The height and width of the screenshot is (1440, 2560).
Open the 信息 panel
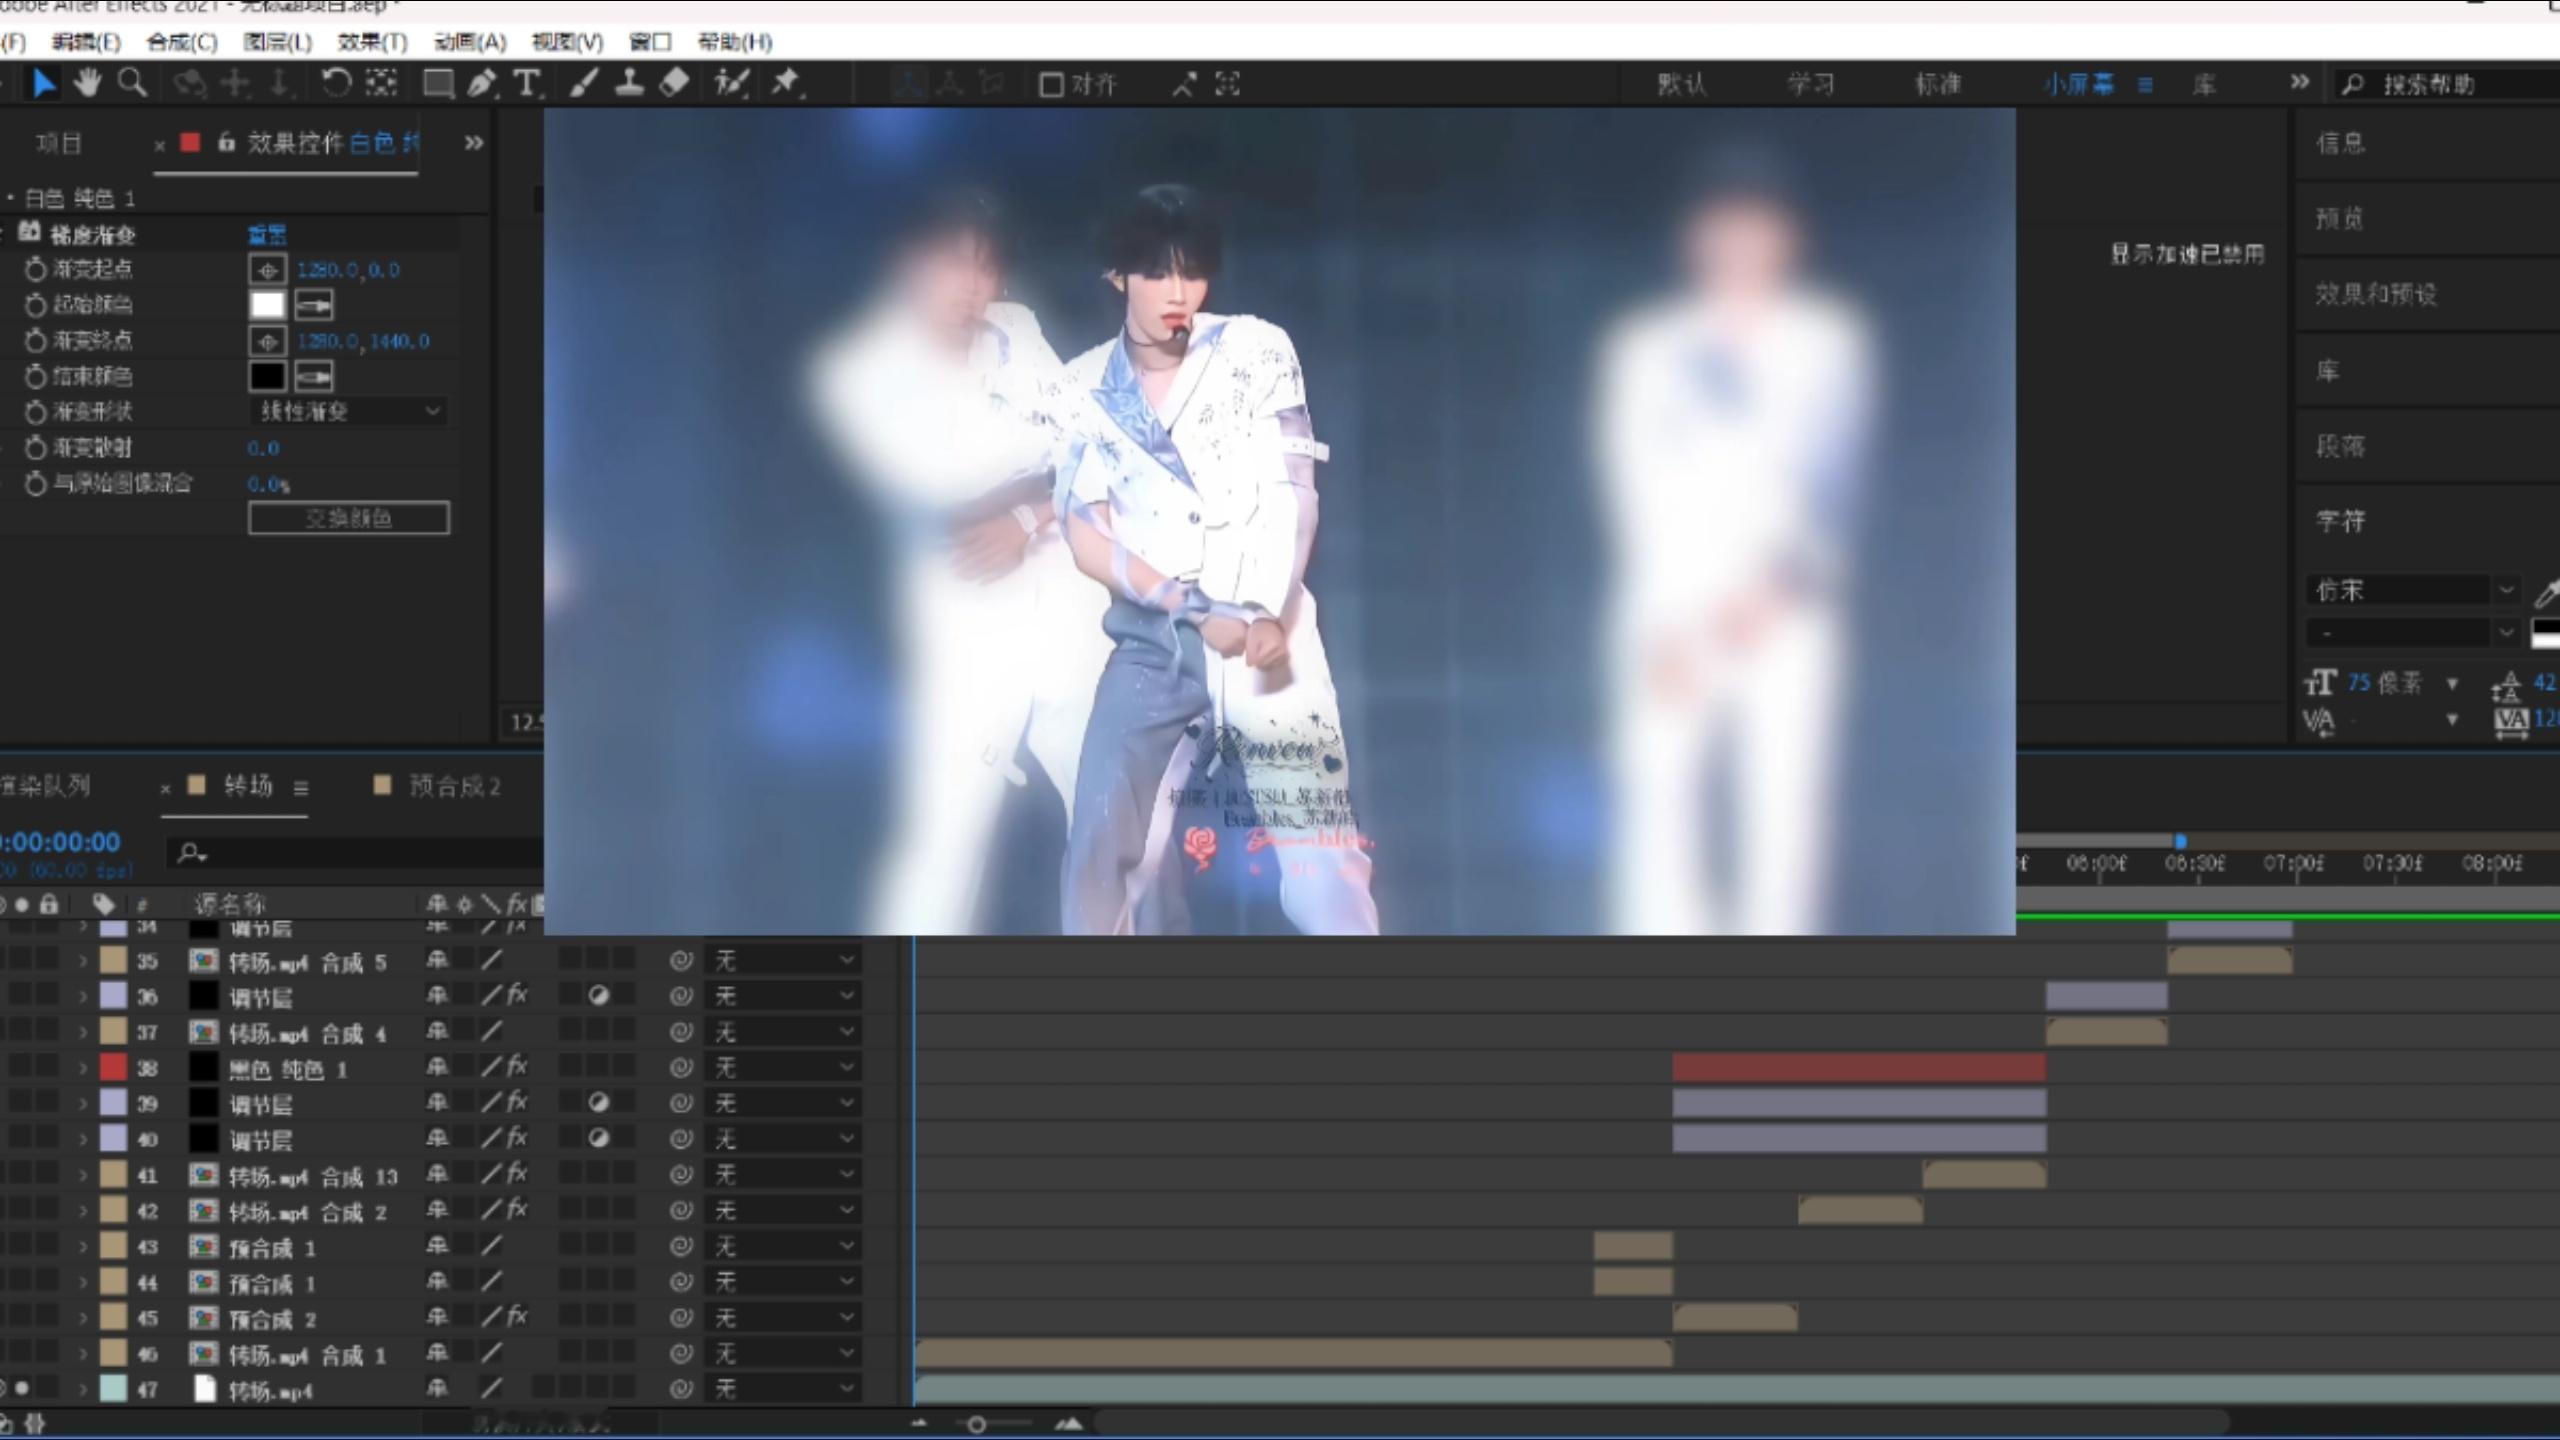[x=2340, y=143]
